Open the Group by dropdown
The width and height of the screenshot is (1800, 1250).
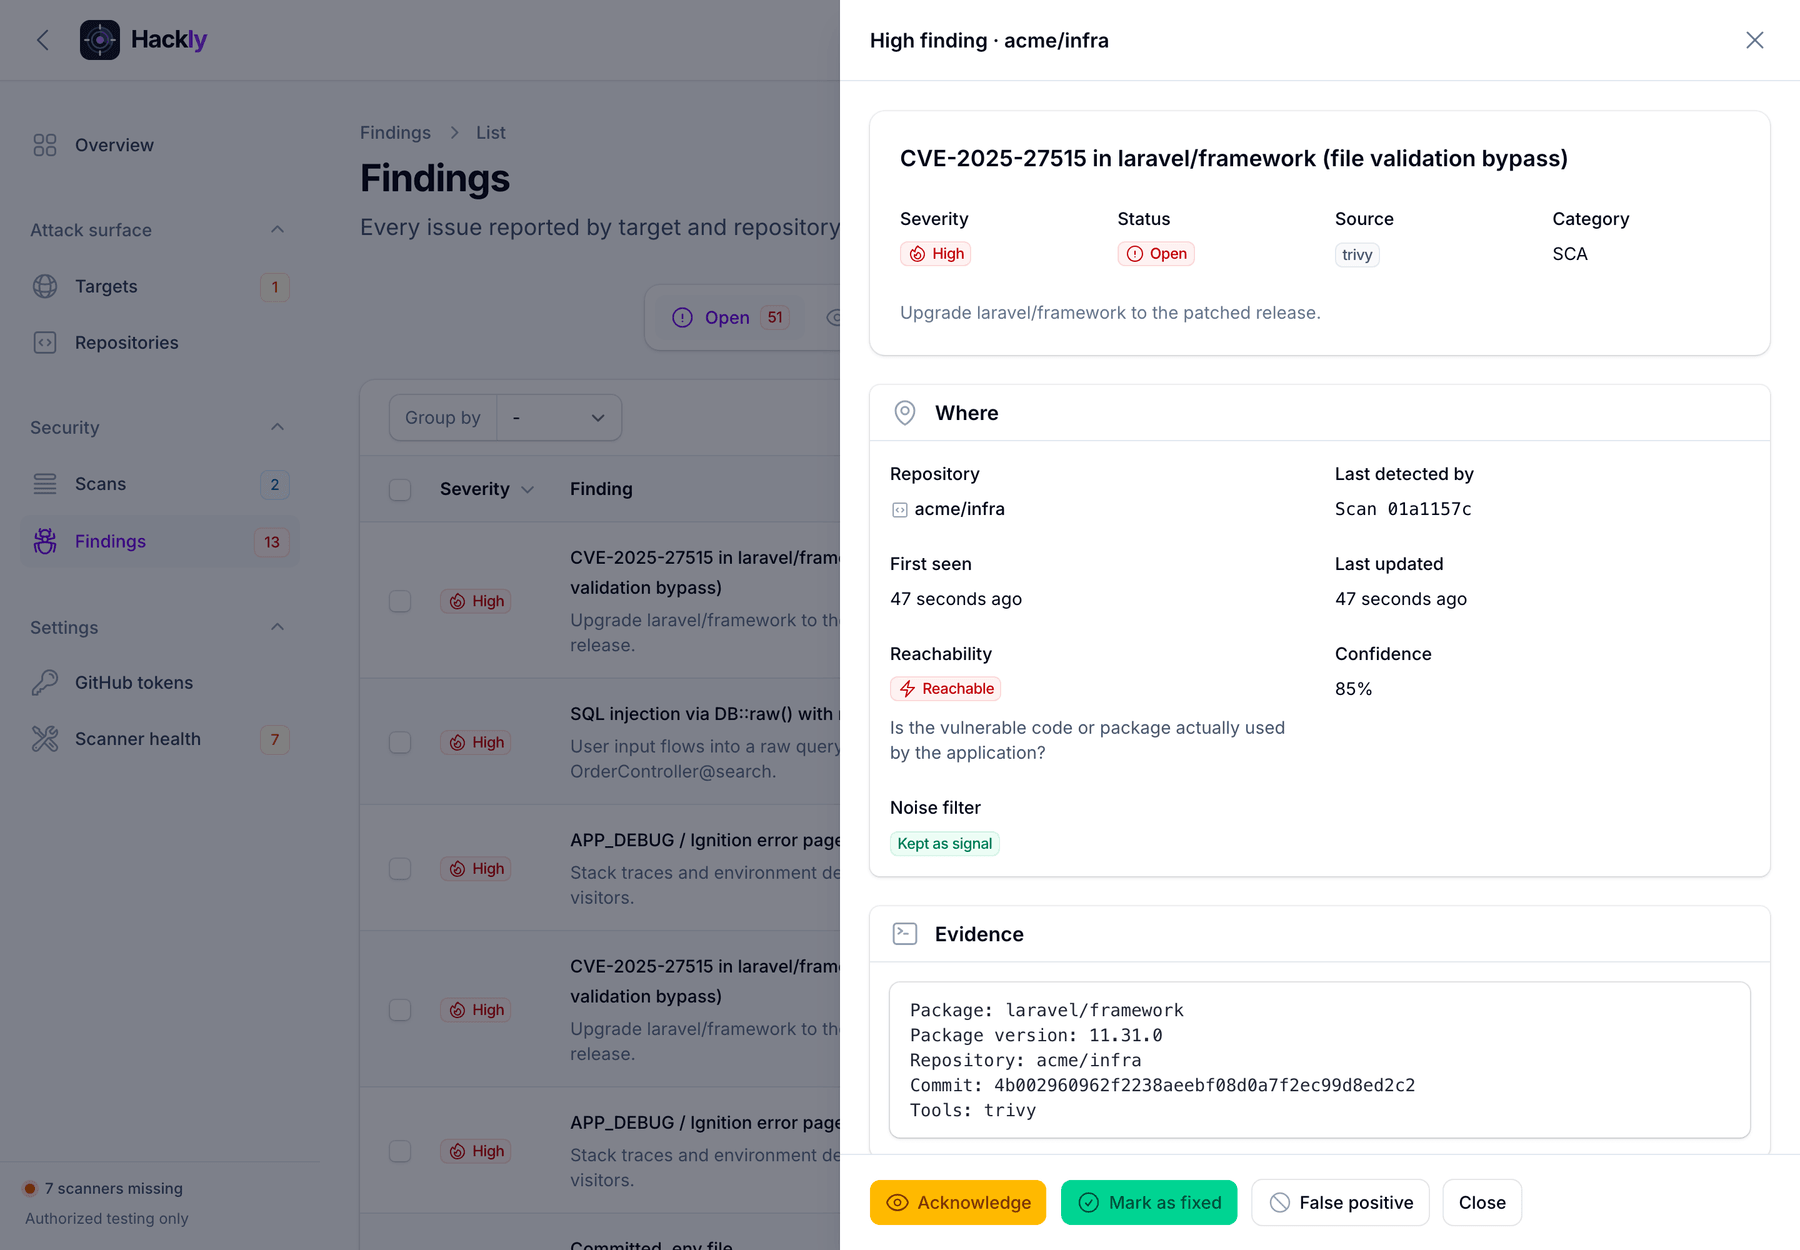(x=559, y=418)
